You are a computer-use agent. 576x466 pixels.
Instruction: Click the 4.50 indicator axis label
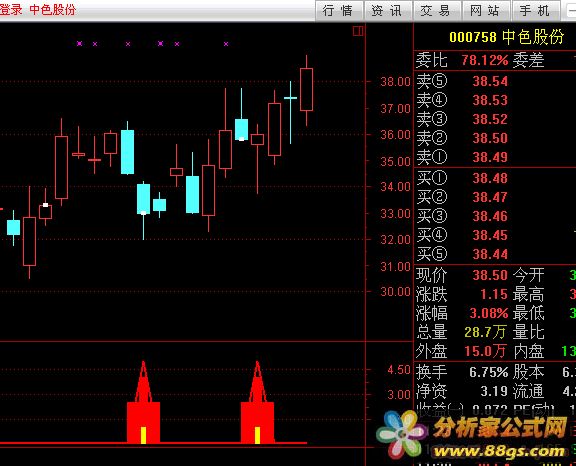coord(399,369)
